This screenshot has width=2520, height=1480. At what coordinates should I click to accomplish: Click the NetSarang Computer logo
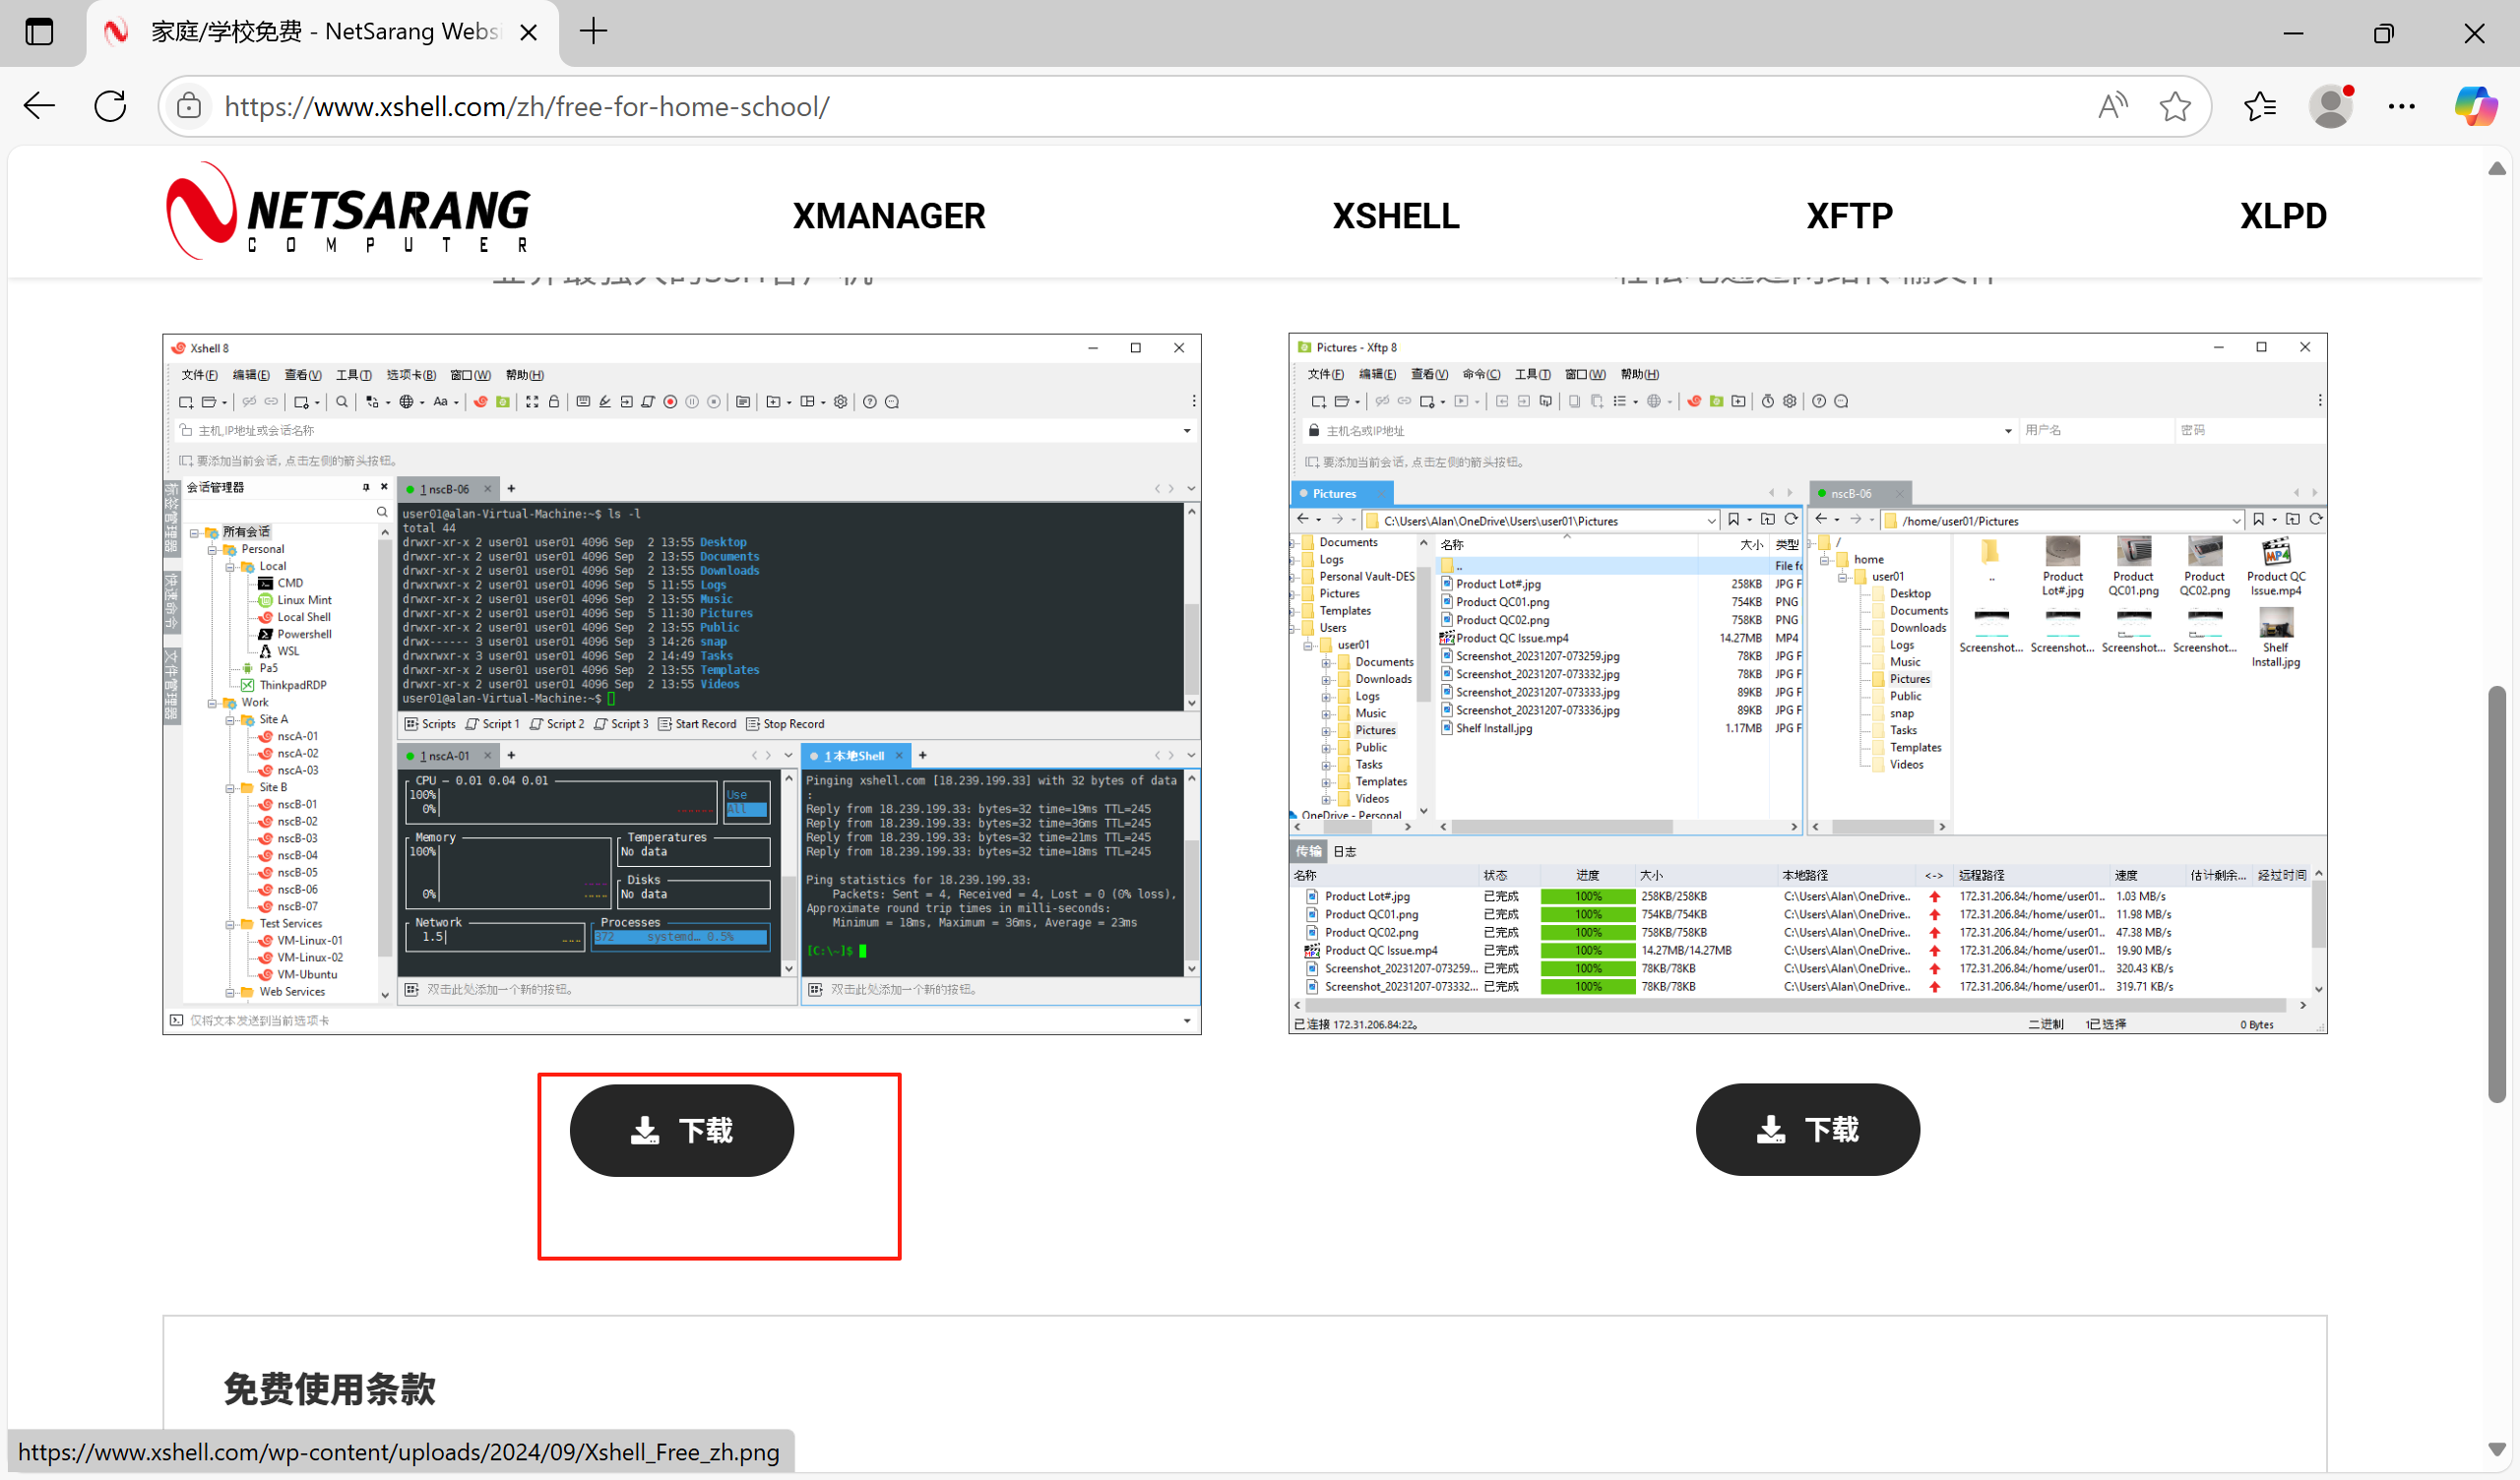[x=348, y=211]
